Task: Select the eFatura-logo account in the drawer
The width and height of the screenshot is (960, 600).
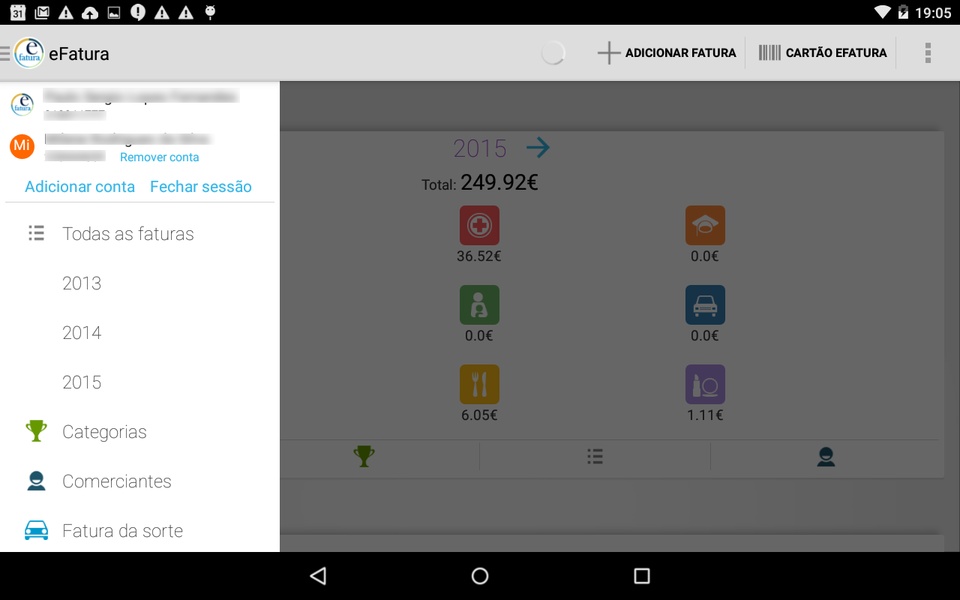Action: click(23, 104)
